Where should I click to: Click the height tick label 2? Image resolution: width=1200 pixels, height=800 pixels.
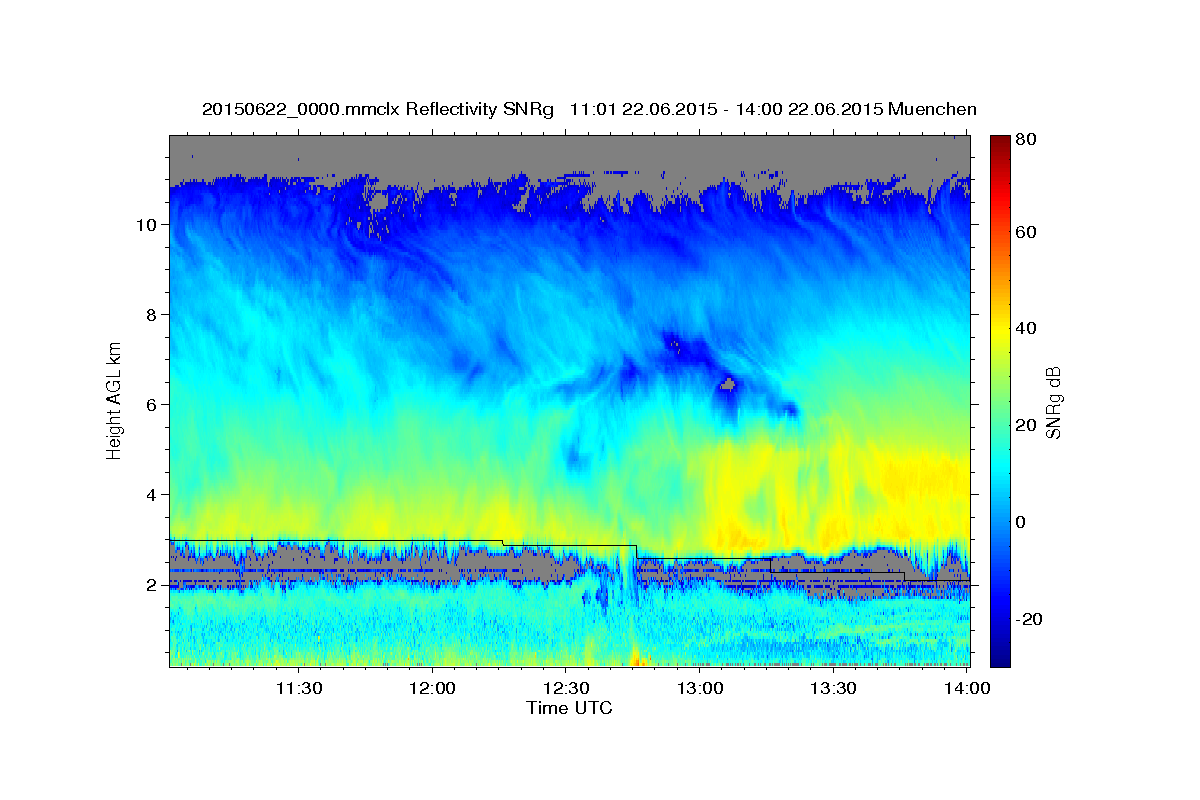tap(149, 585)
